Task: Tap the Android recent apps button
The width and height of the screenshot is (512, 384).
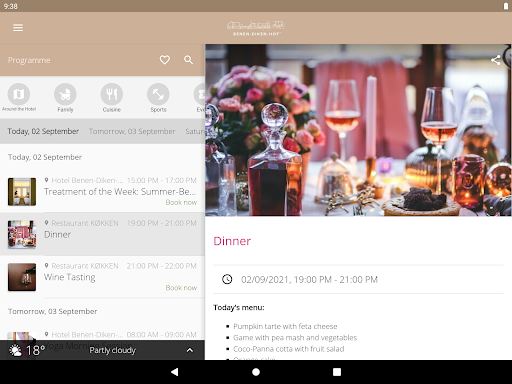Action: (x=337, y=372)
